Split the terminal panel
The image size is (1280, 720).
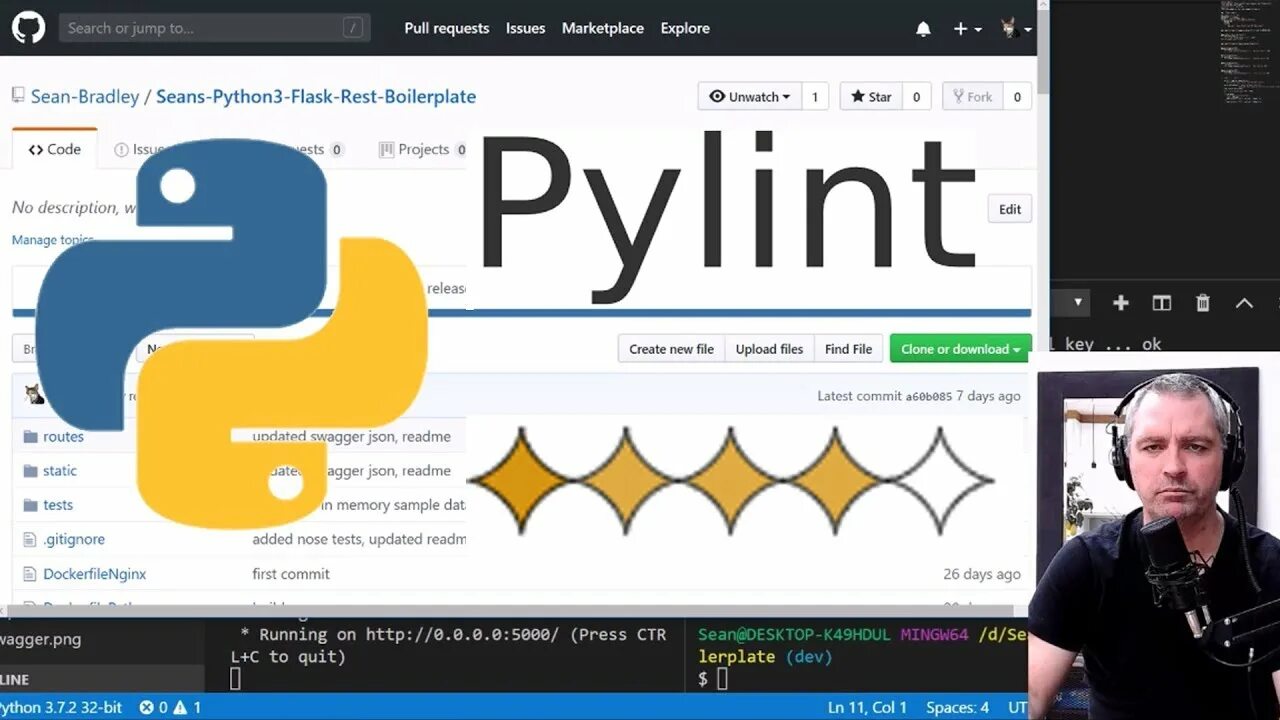(1162, 303)
